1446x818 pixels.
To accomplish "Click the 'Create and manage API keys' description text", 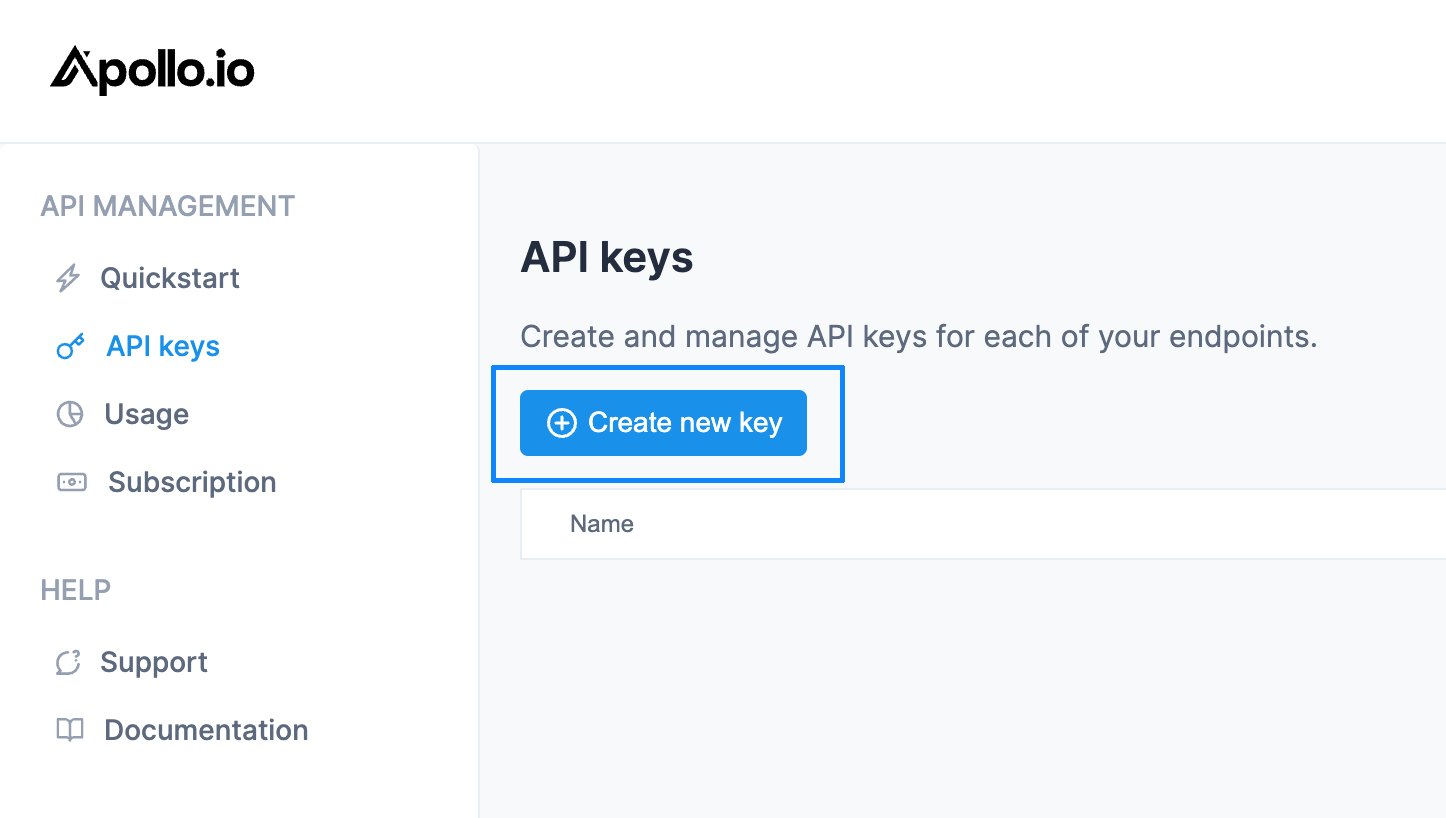I will 919,337.
